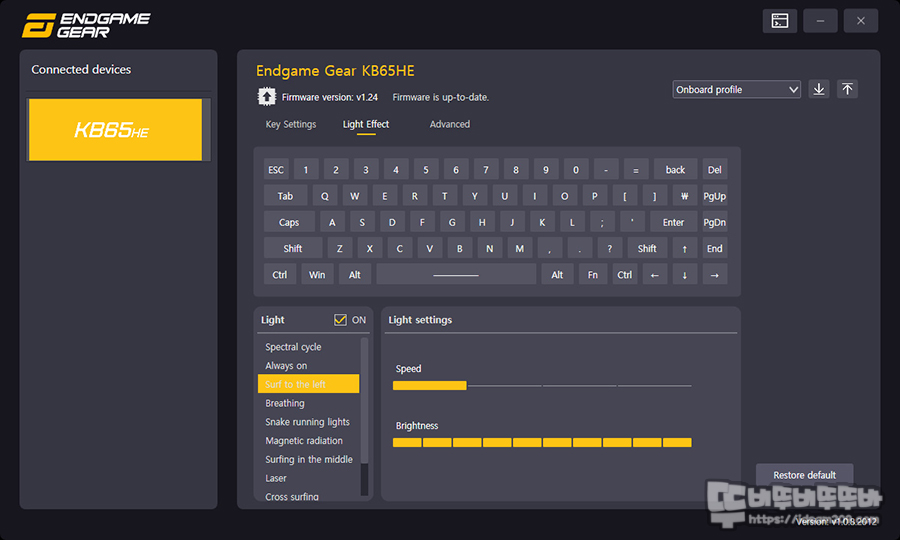Click the A key on keyboard layout
900x540 pixels.
(332, 222)
